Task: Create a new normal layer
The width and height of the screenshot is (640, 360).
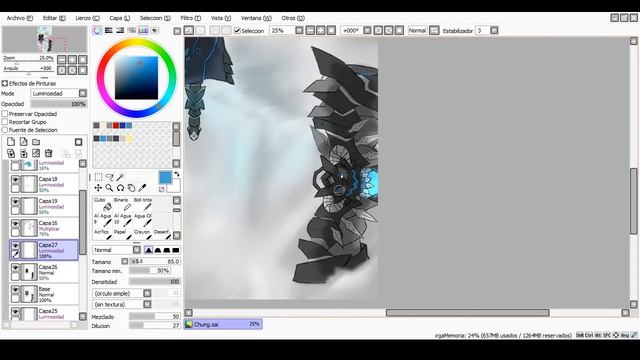Action: pos(11,142)
